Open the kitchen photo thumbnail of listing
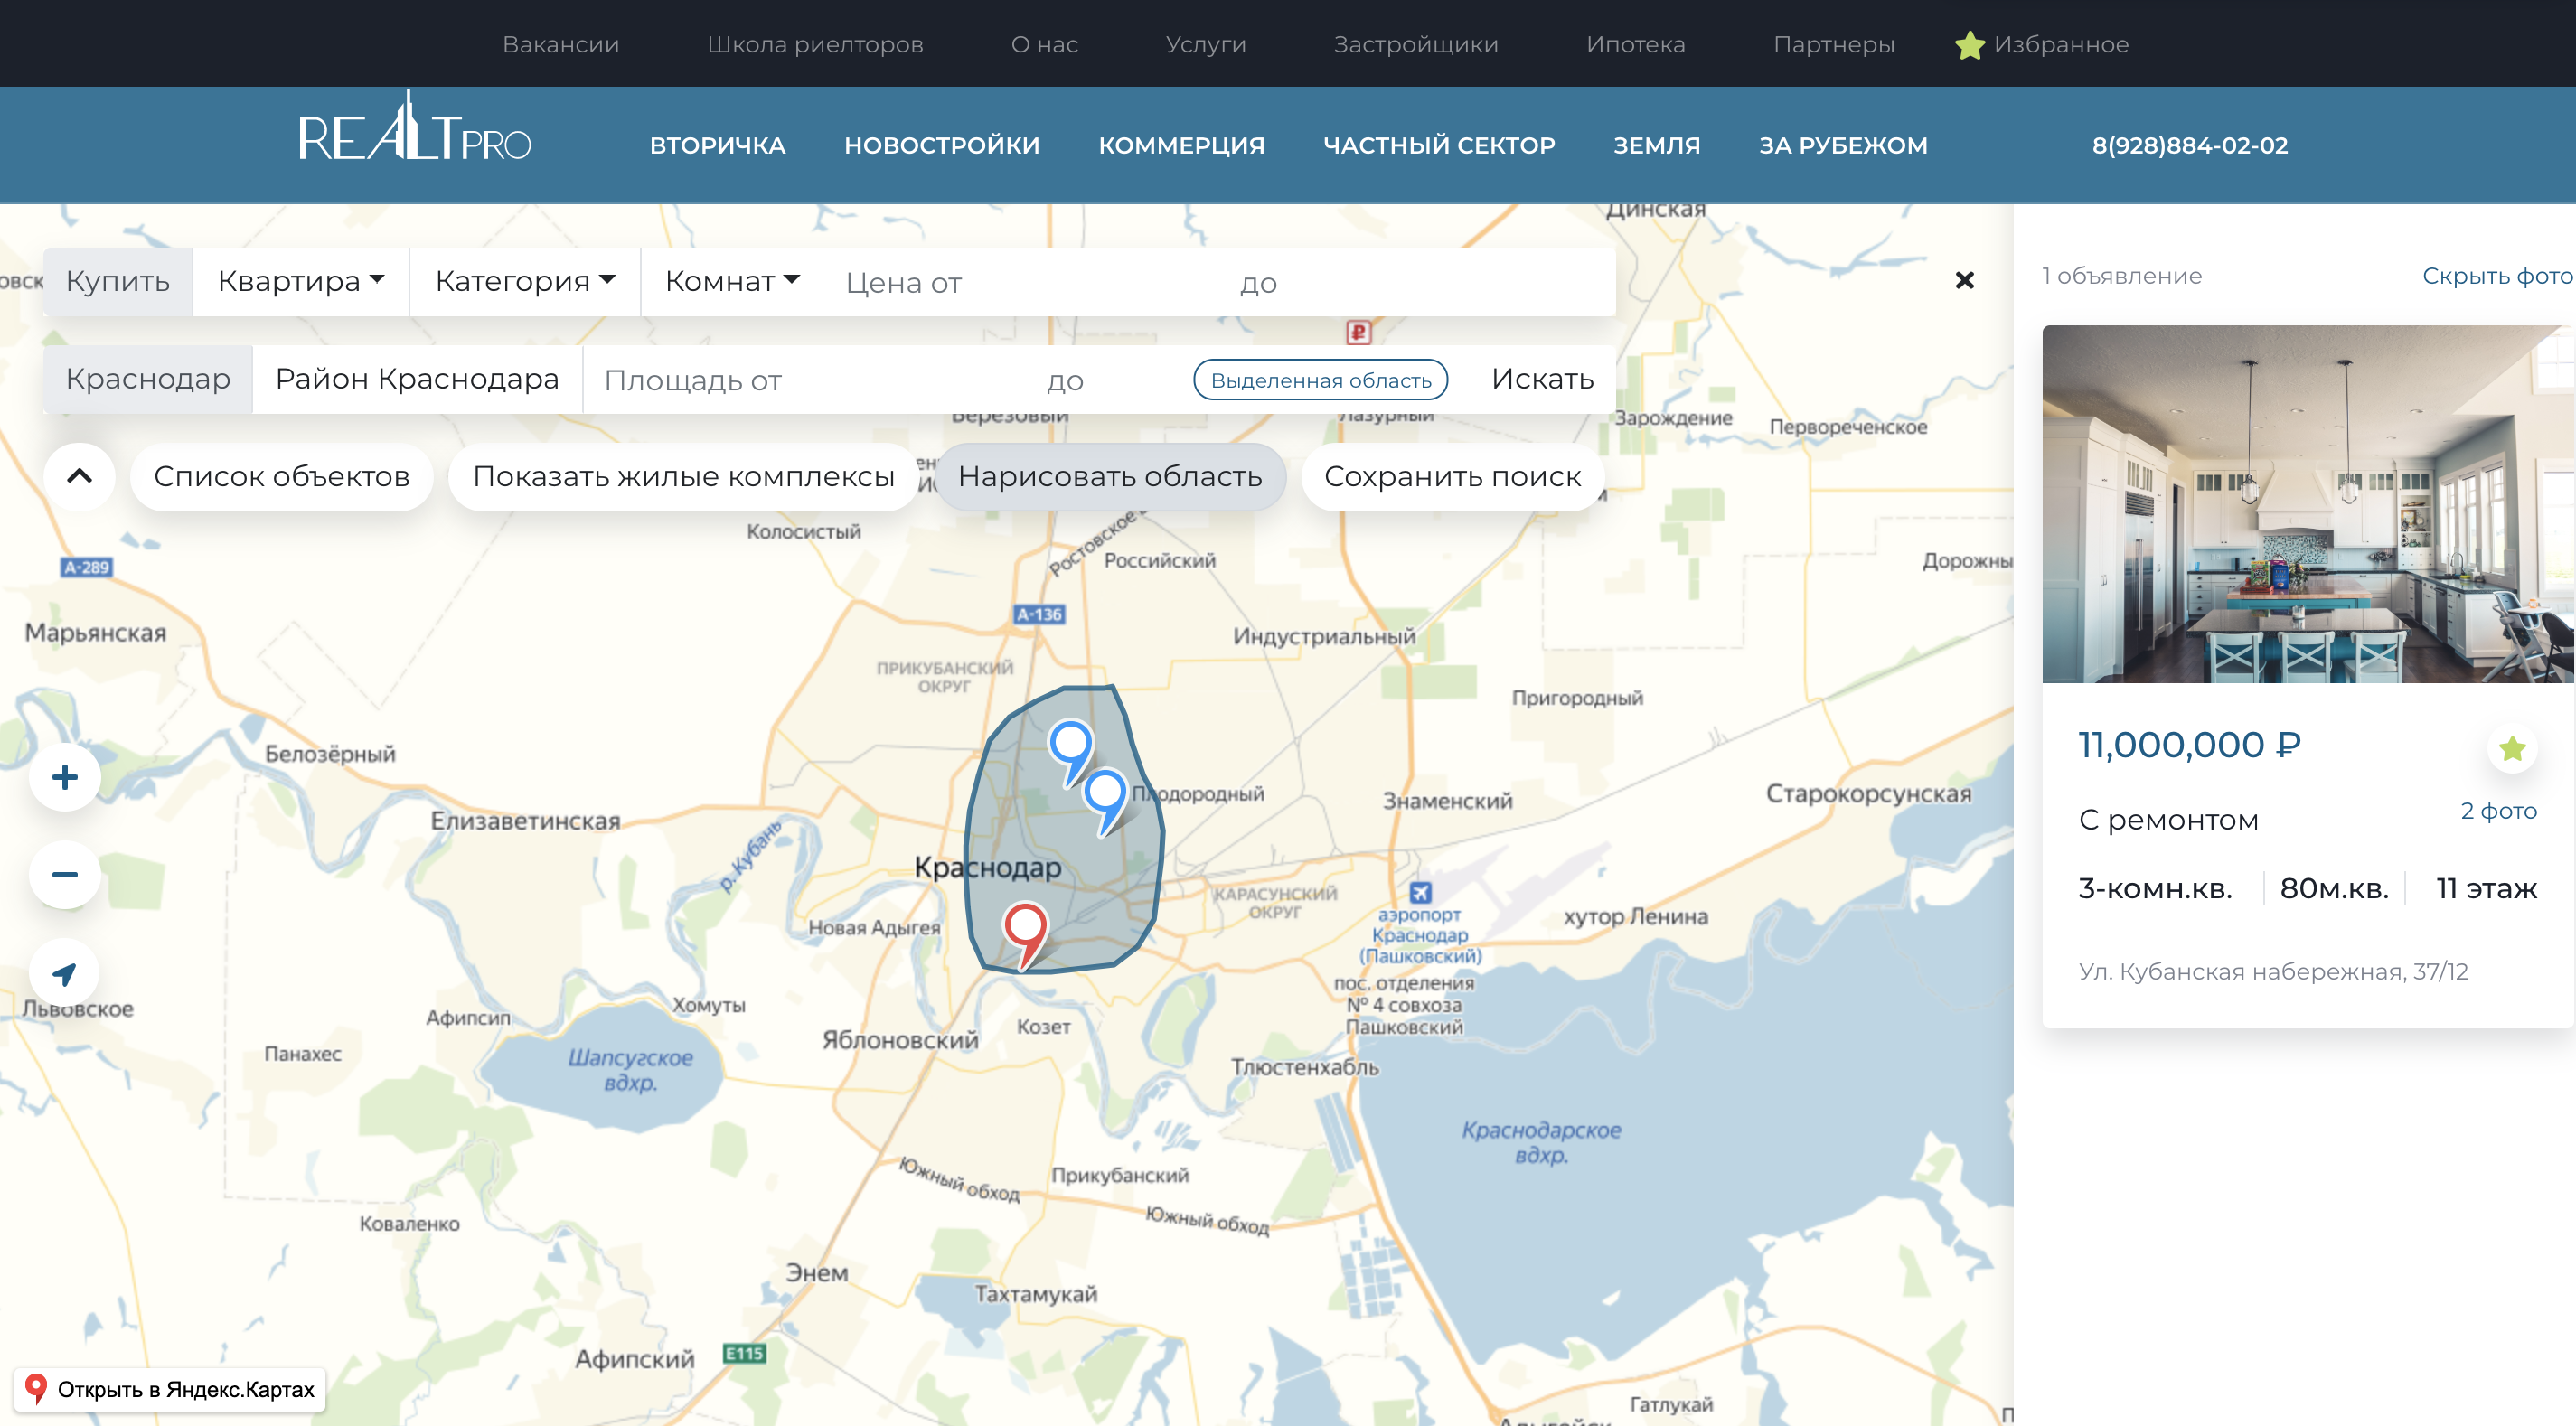The height and width of the screenshot is (1426, 2576). (x=2308, y=504)
